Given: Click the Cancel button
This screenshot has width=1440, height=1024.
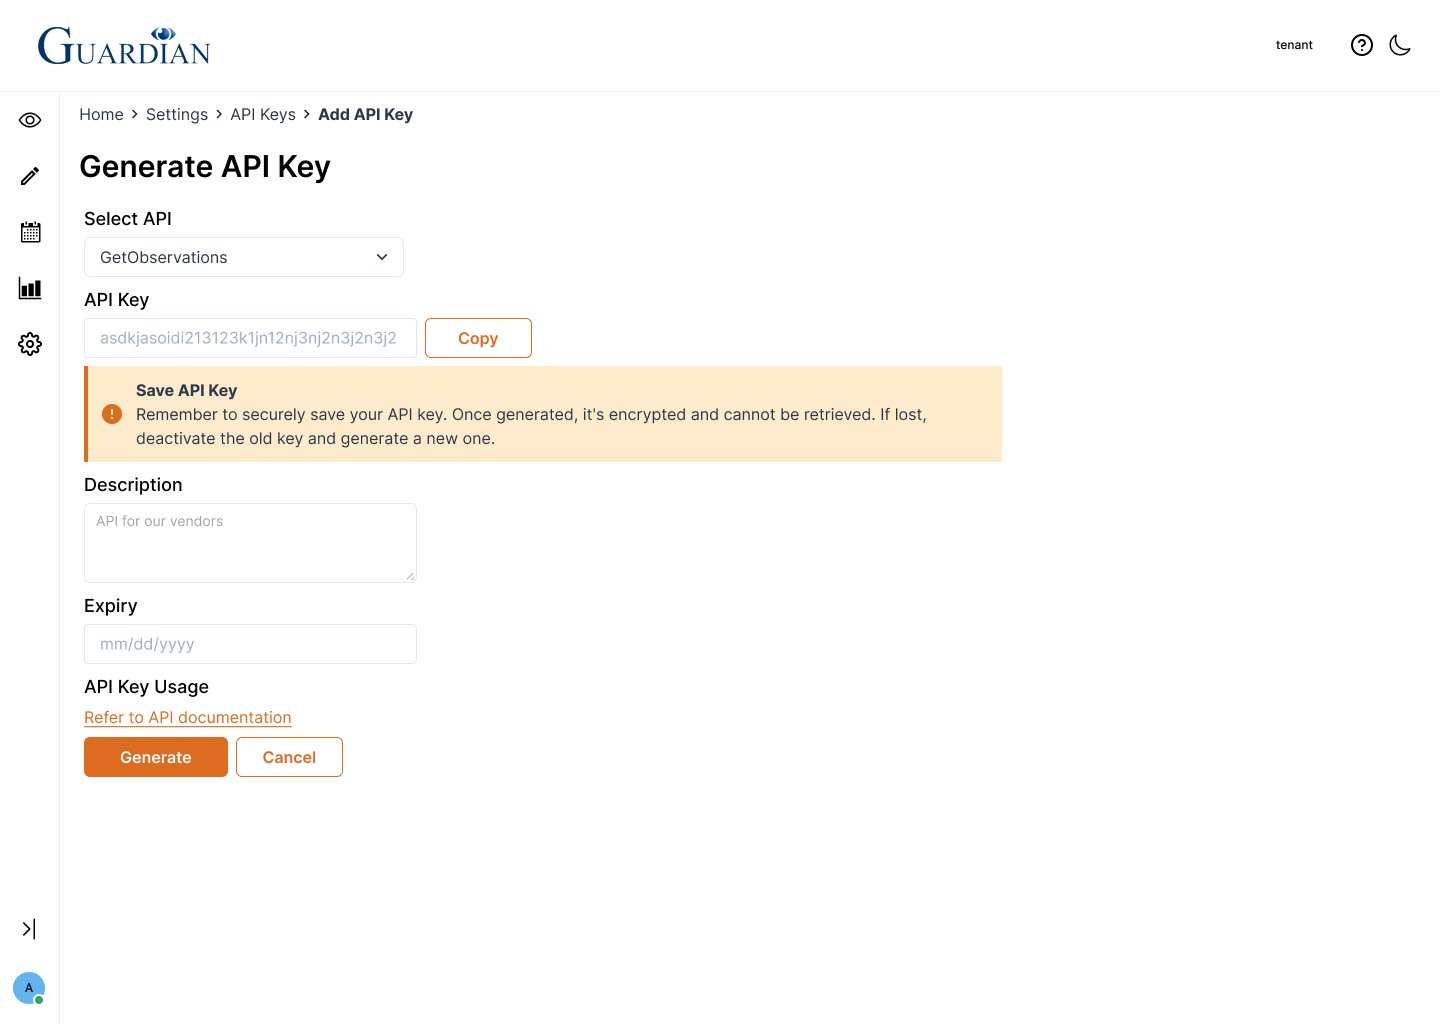Looking at the screenshot, I should point(289,757).
